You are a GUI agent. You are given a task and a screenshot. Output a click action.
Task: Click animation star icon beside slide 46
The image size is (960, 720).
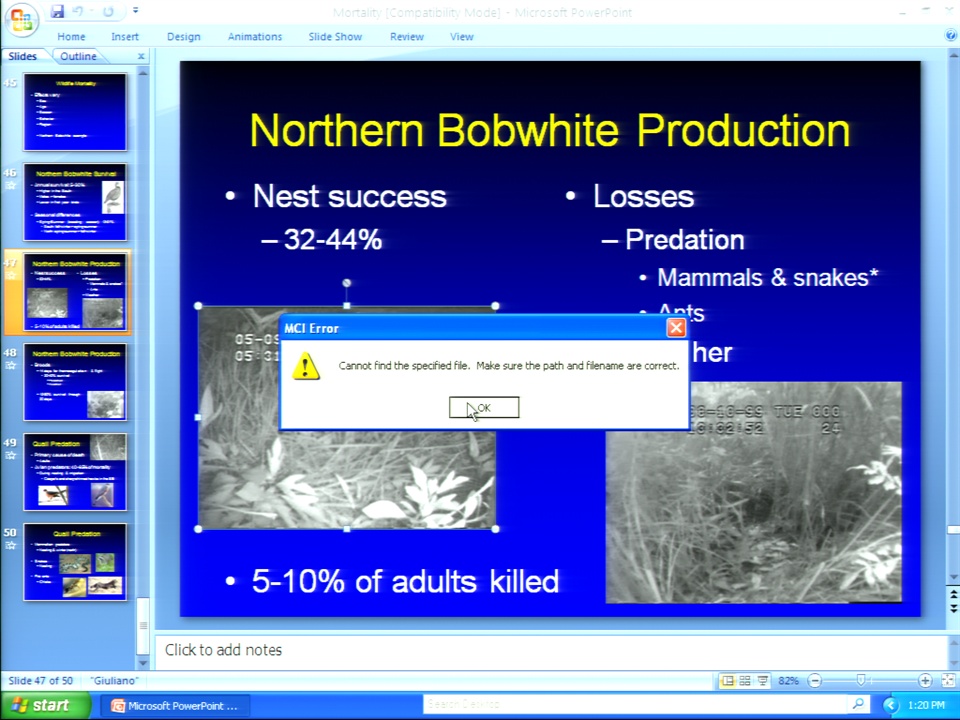(10, 186)
